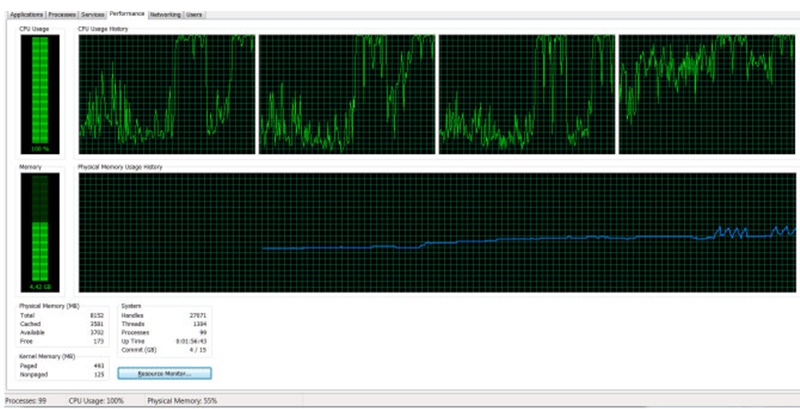Click the Performance tab
The width and height of the screenshot is (800, 409).
[x=127, y=15]
